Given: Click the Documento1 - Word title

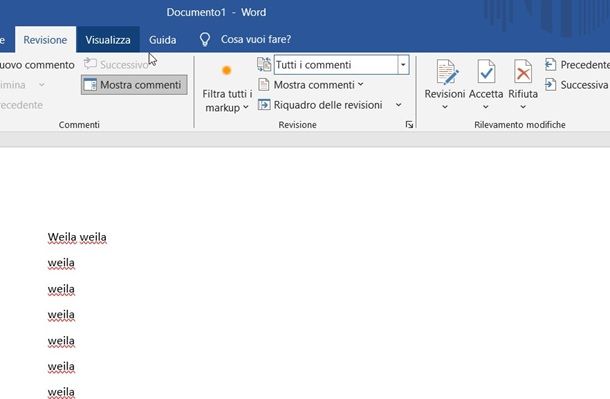Looking at the screenshot, I should coord(216,12).
